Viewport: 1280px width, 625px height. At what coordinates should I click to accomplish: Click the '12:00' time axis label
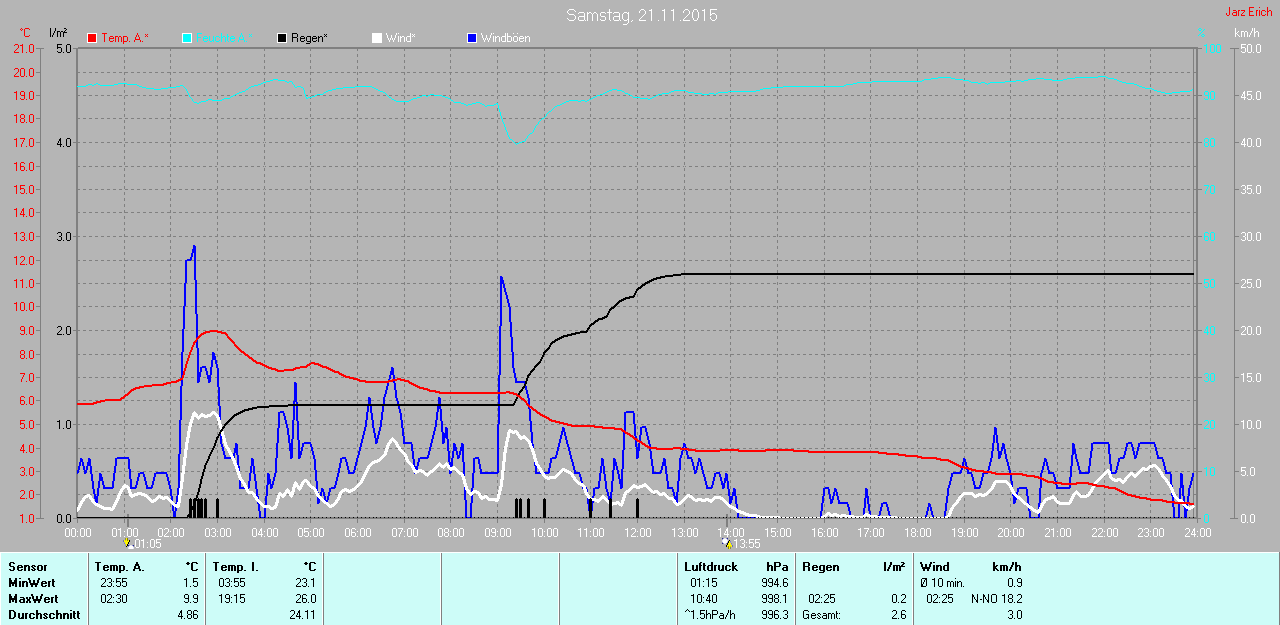tap(638, 533)
